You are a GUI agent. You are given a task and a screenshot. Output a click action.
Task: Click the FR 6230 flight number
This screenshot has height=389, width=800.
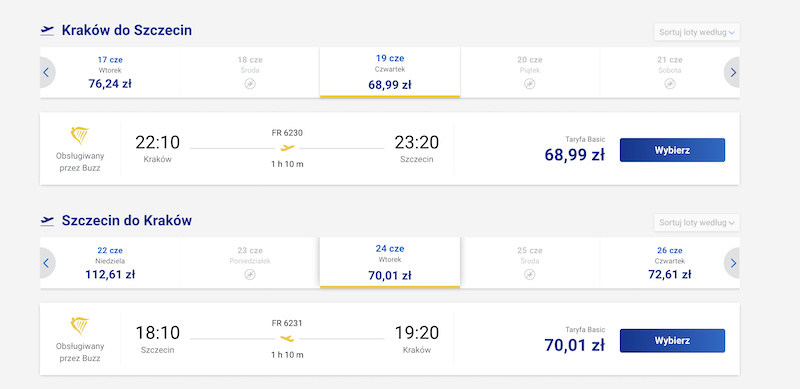pyautogui.click(x=287, y=133)
